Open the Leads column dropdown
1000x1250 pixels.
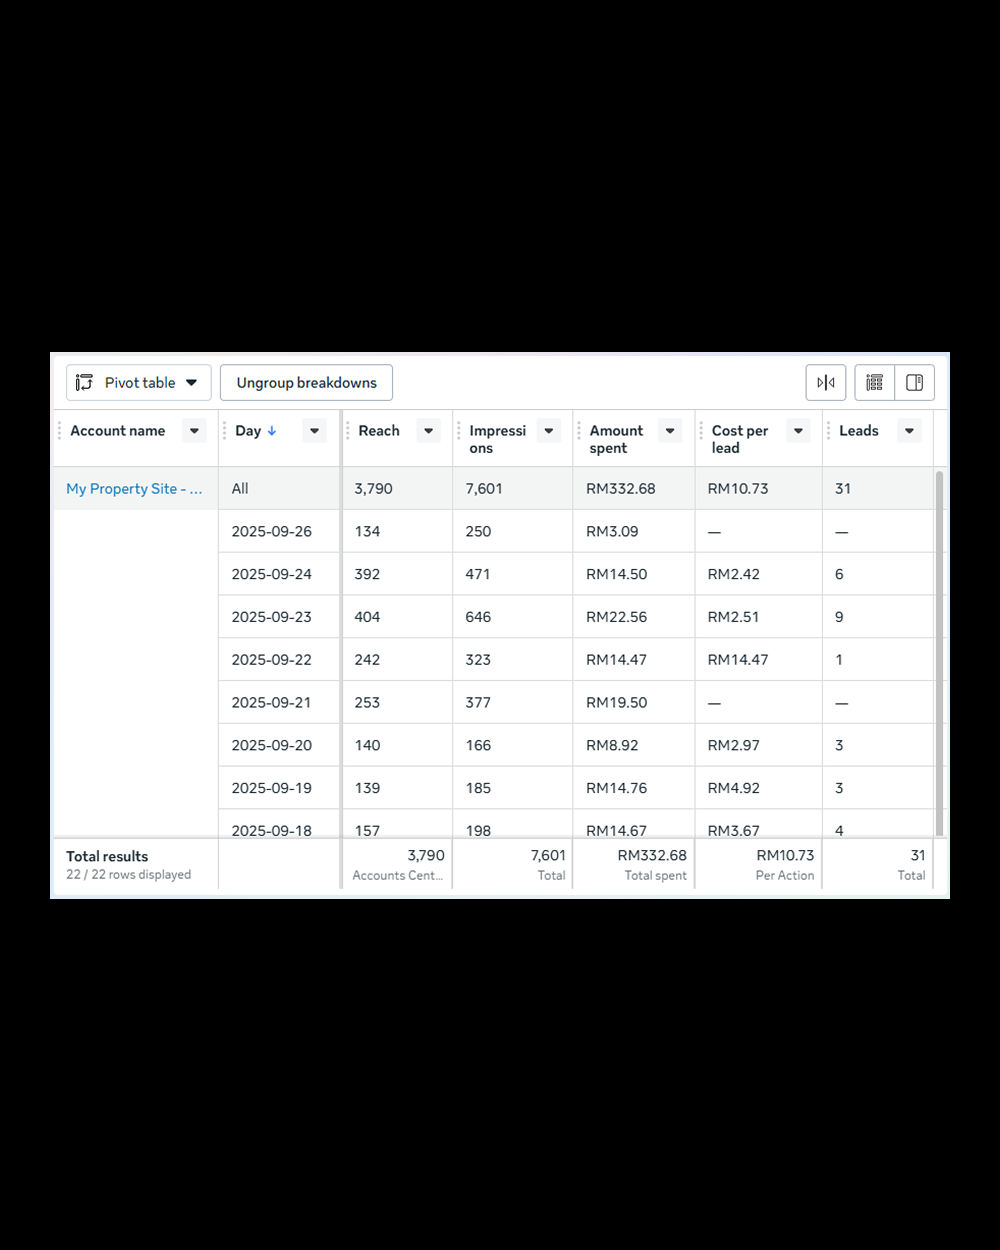[909, 430]
